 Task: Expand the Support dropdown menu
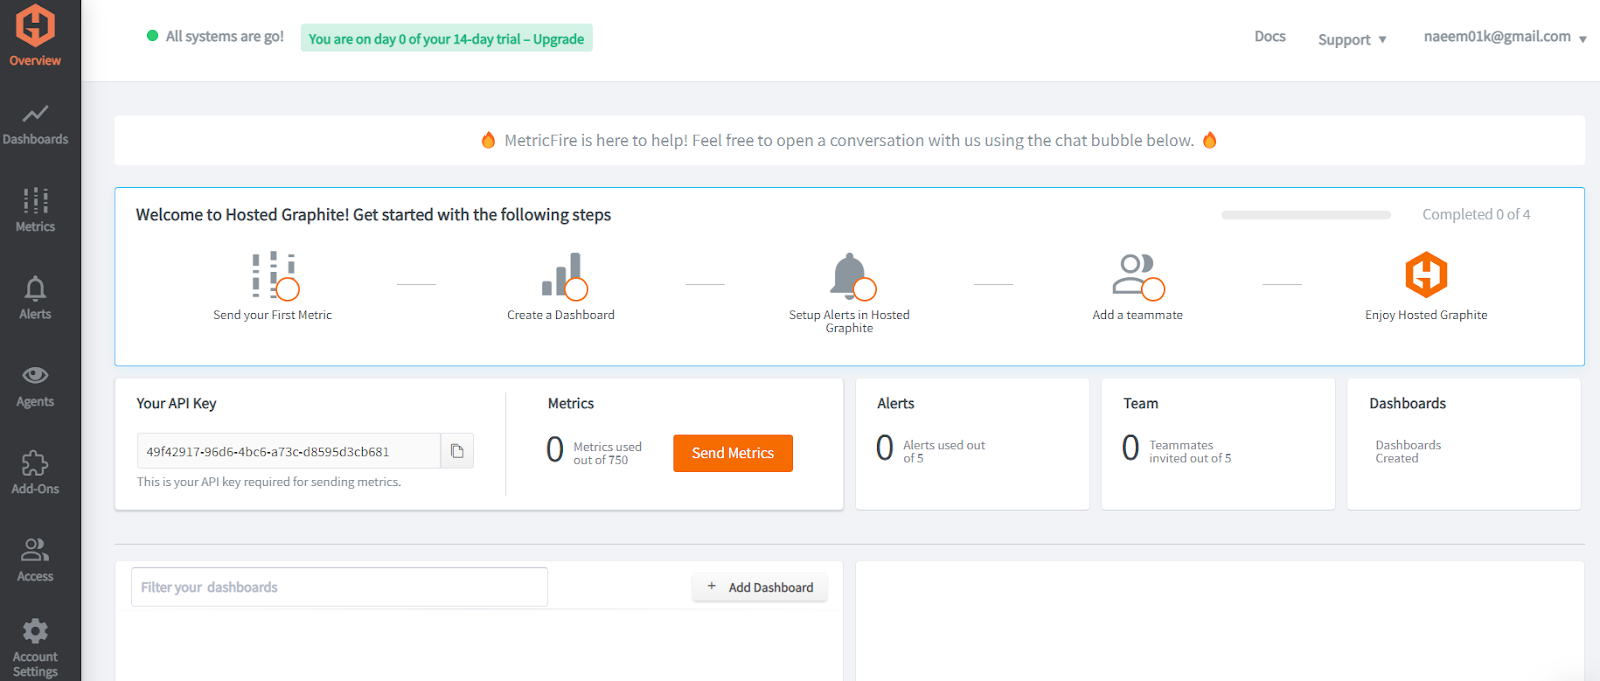coord(1351,40)
